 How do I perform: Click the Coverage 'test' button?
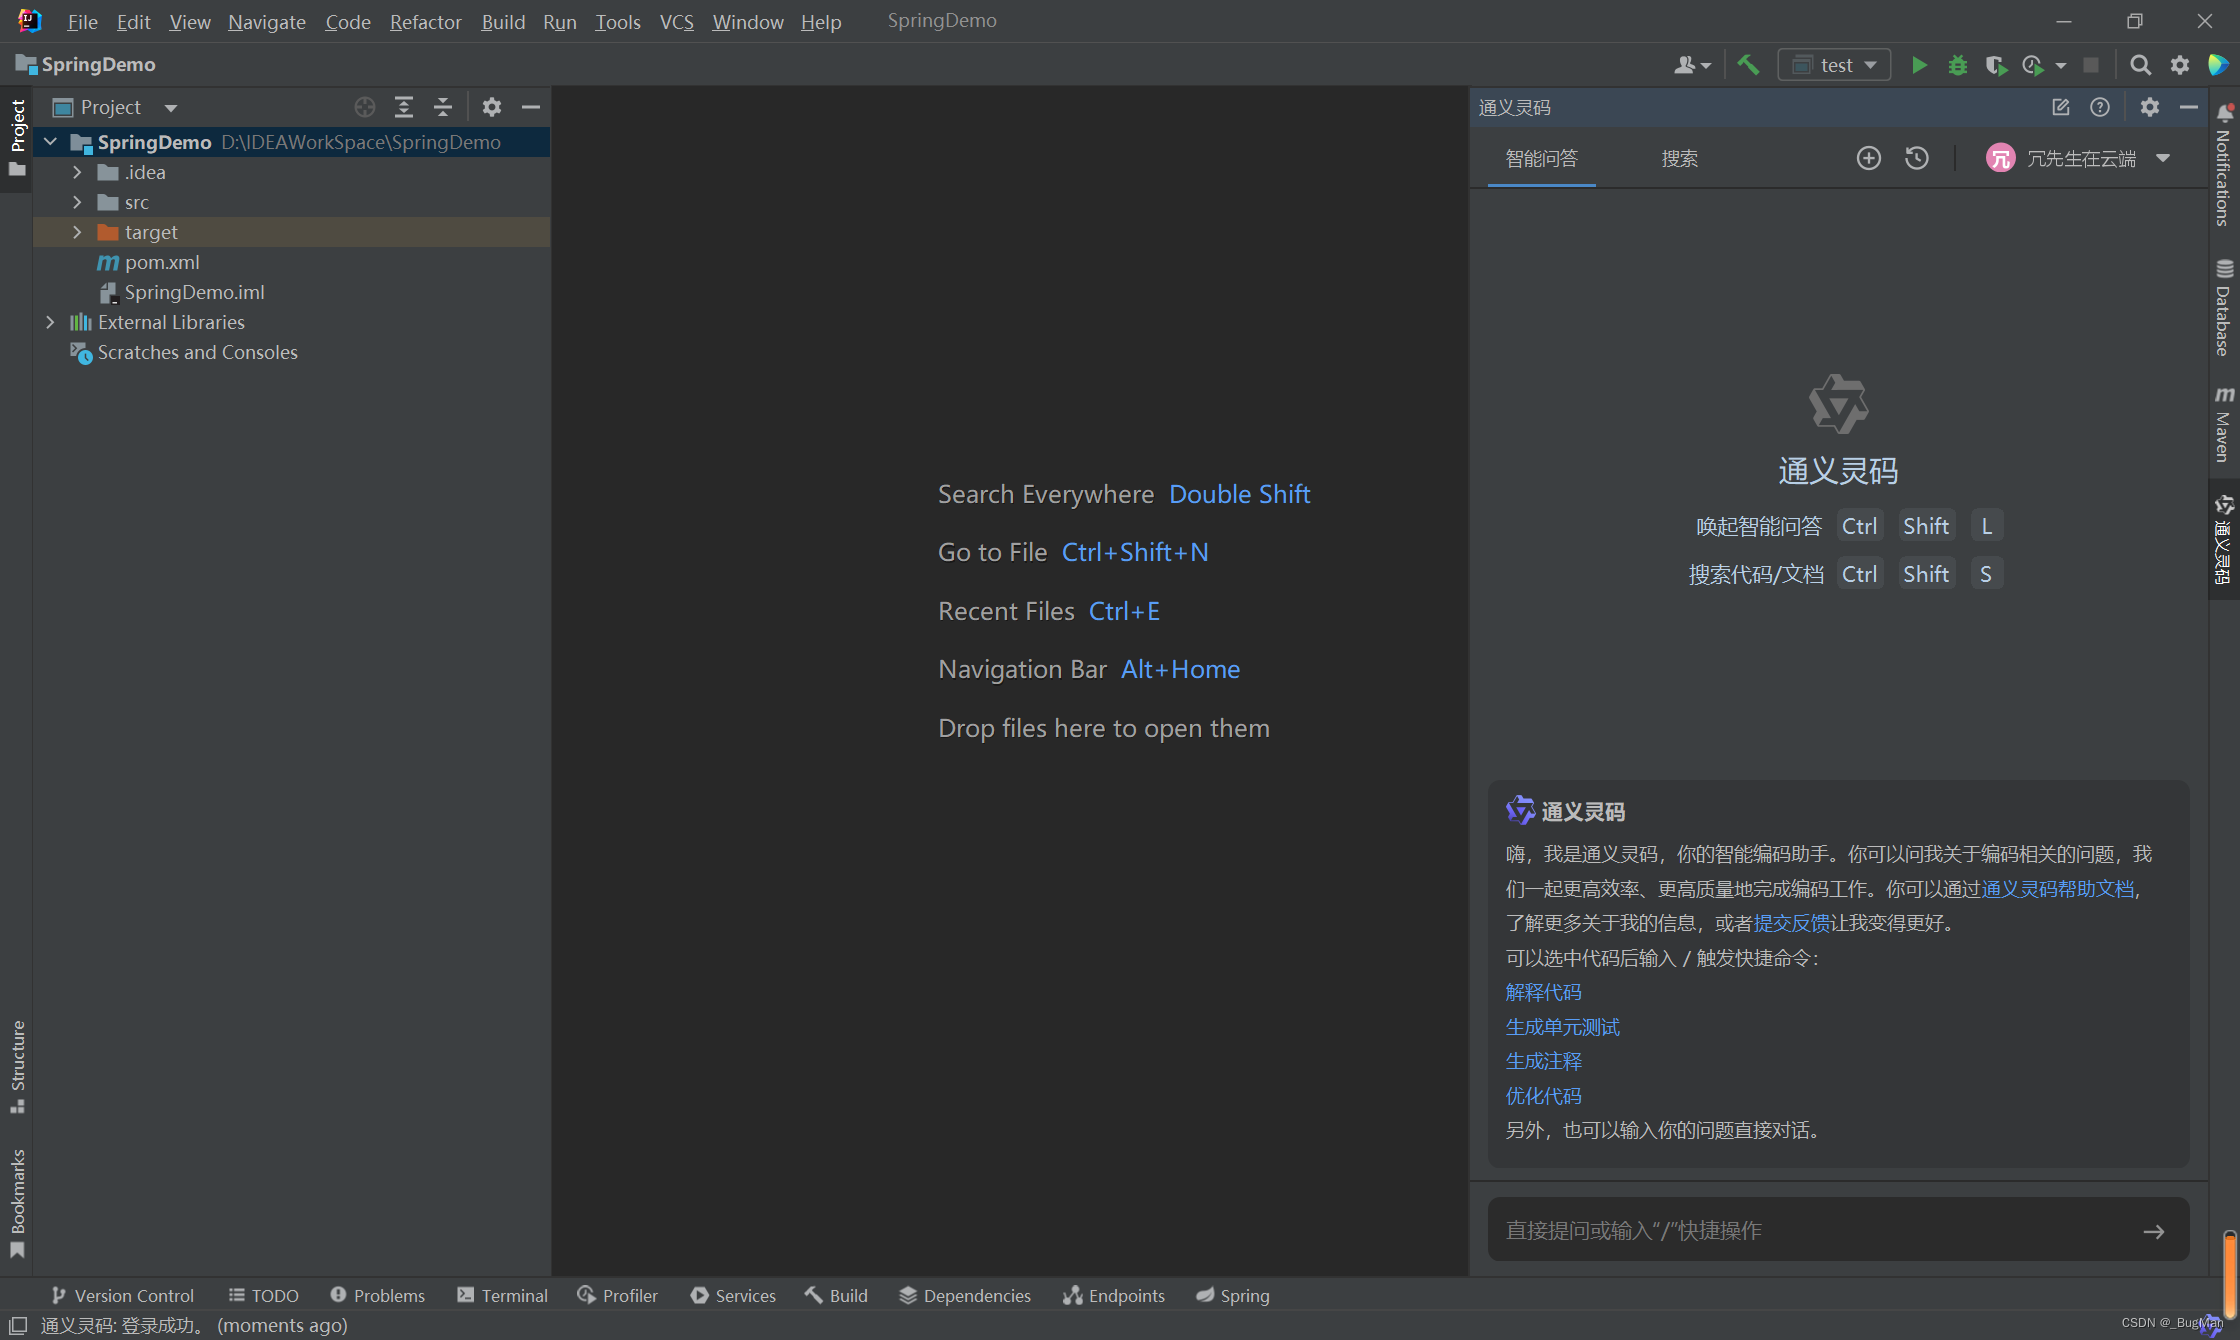[1996, 65]
